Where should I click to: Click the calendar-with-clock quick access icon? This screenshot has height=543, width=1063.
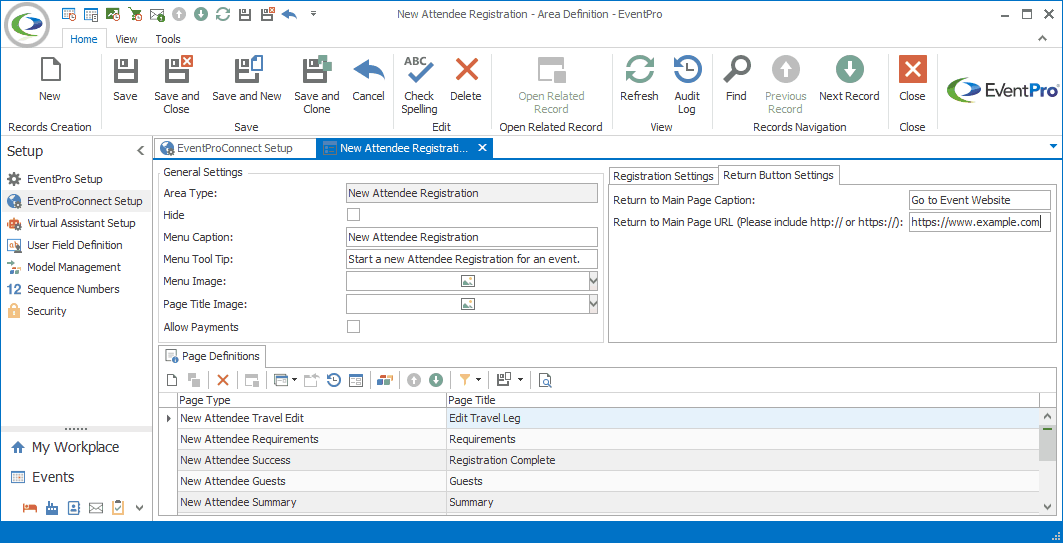coord(68,14)
